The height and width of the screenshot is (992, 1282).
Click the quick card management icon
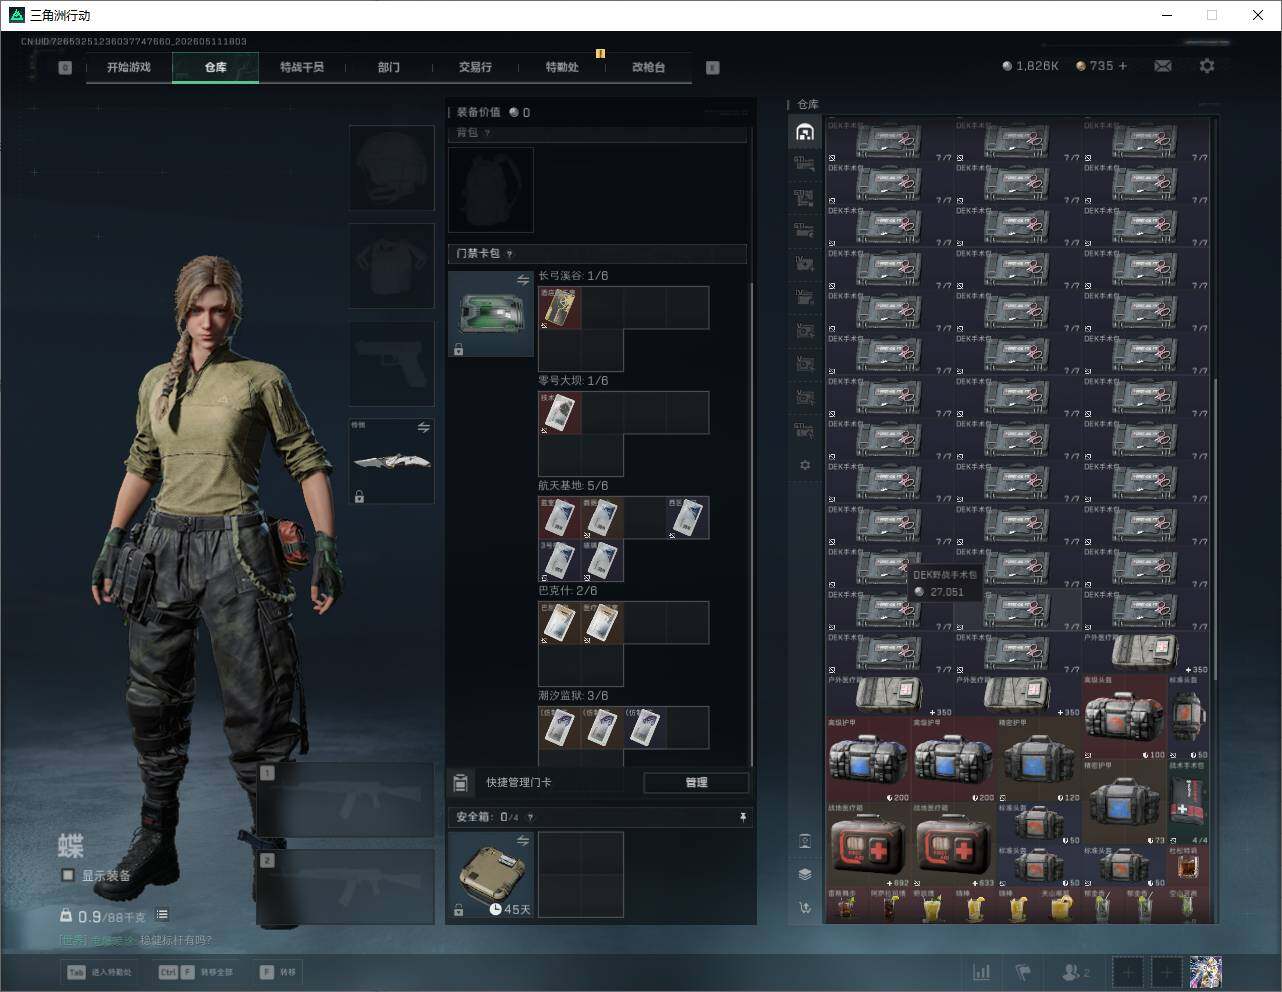[x=461, y=782]
